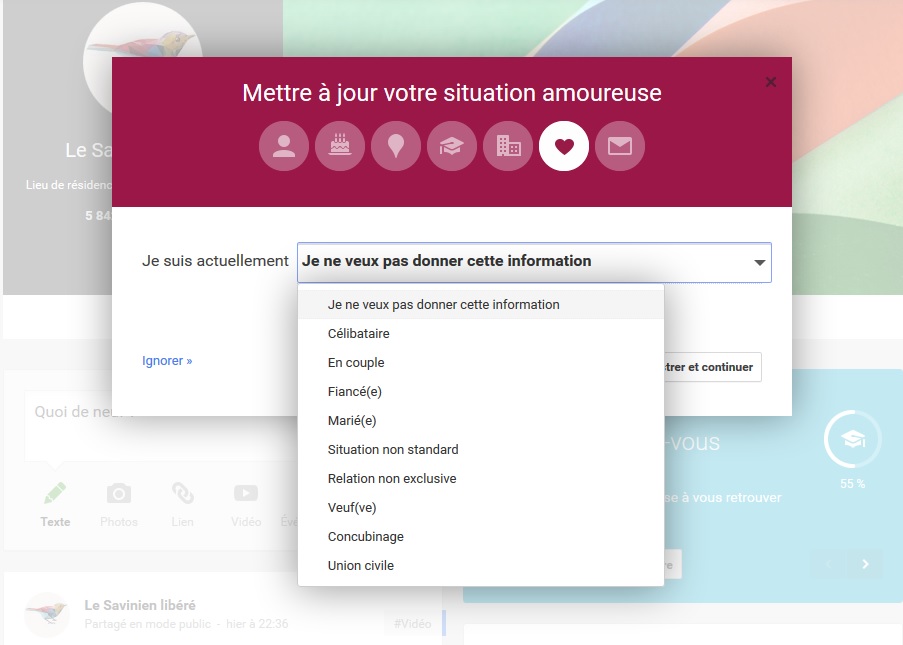This screenshot has width=903, height=645.
Task: Select the location pin icon
Action: pos(395,146)
